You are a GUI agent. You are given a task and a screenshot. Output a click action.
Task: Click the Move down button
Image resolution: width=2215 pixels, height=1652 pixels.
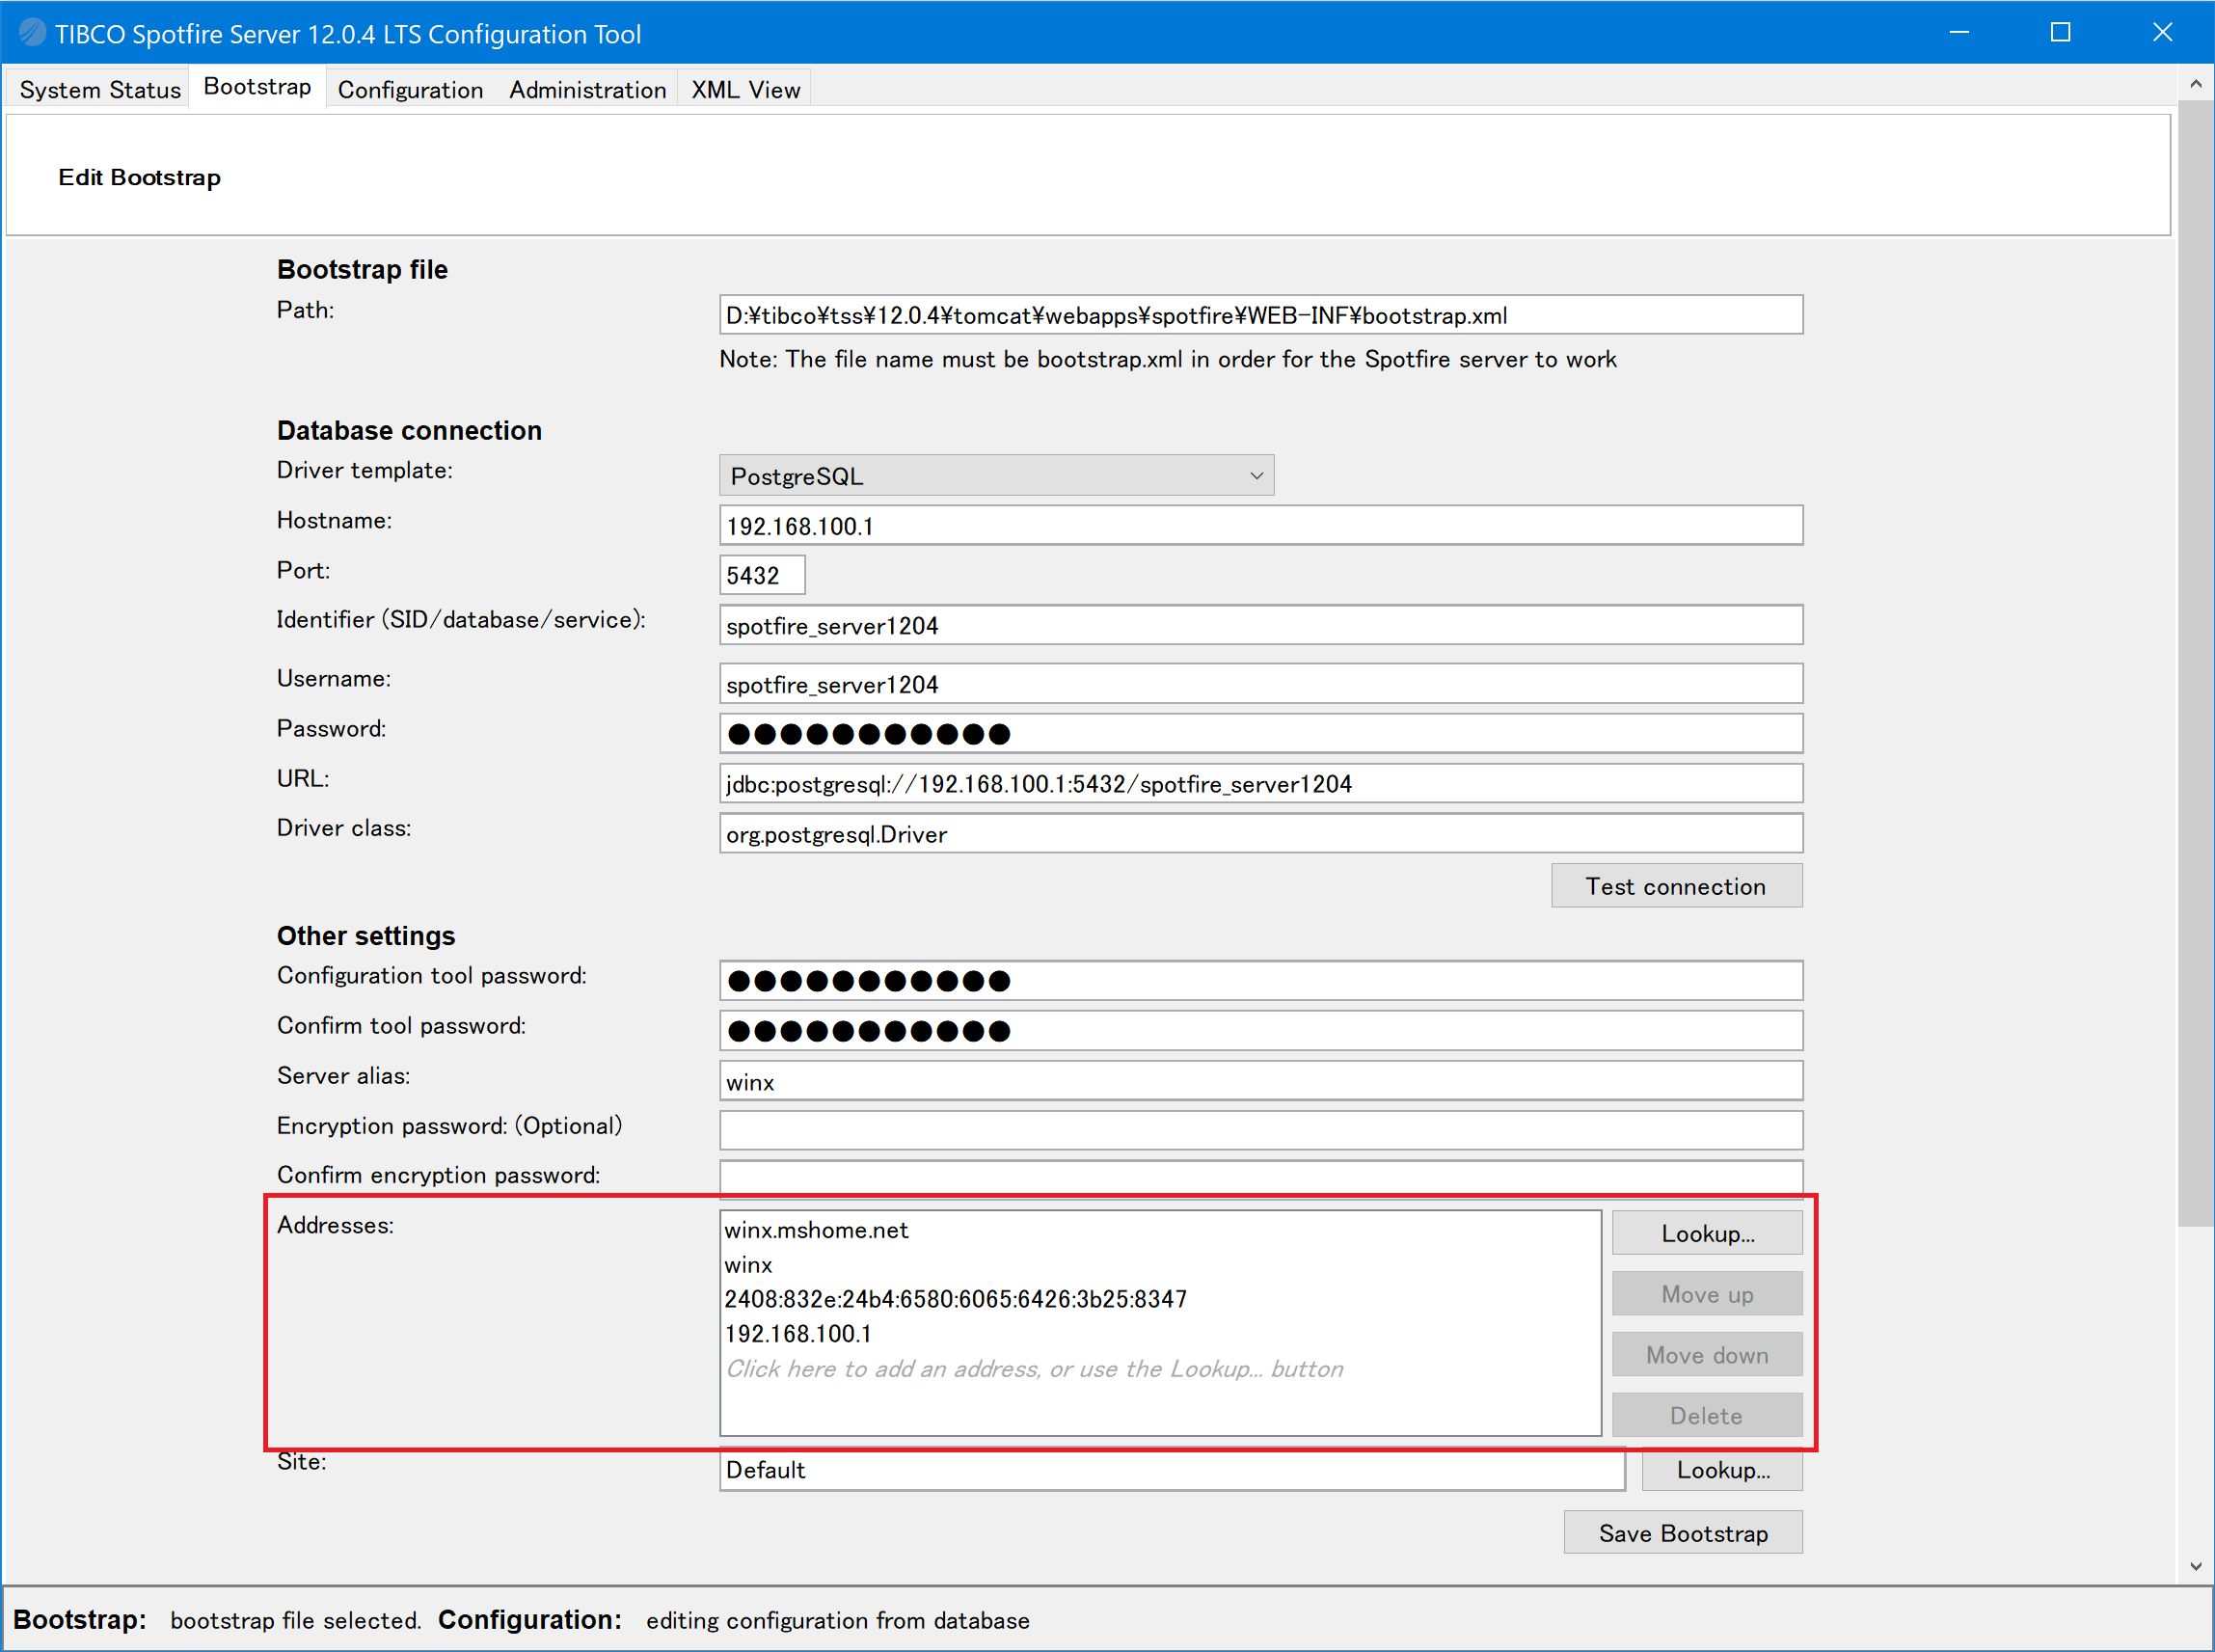[1707, 1355]
